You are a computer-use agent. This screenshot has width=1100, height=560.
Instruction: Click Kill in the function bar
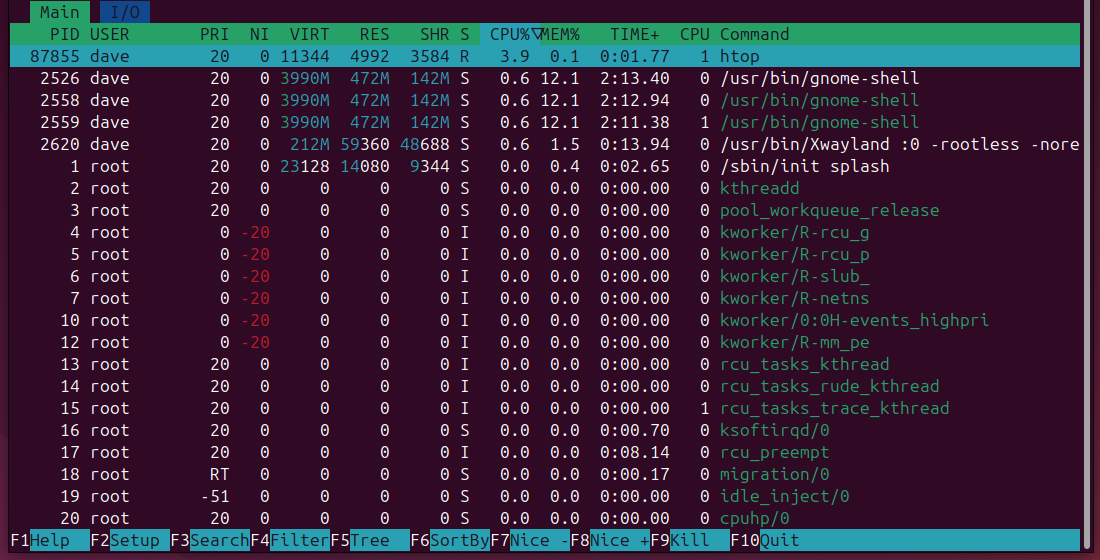(689, 540)
